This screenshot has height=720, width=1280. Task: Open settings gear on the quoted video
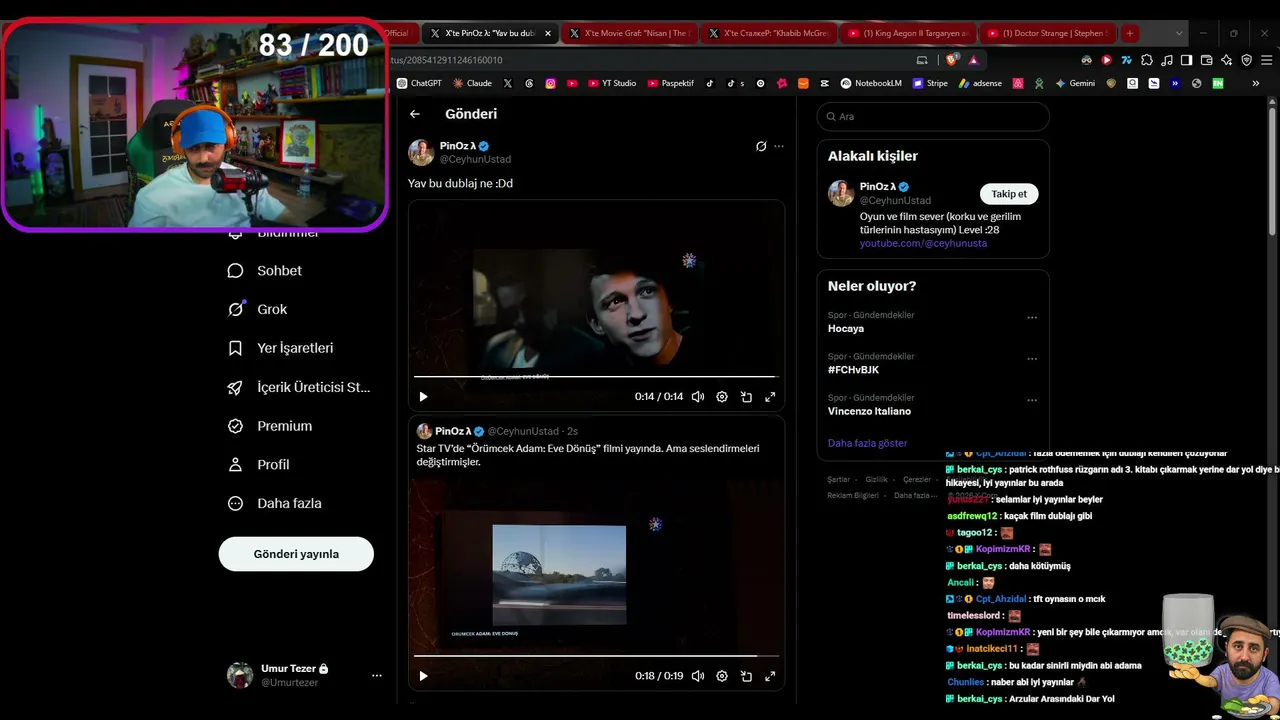click(x=722, y=676)
